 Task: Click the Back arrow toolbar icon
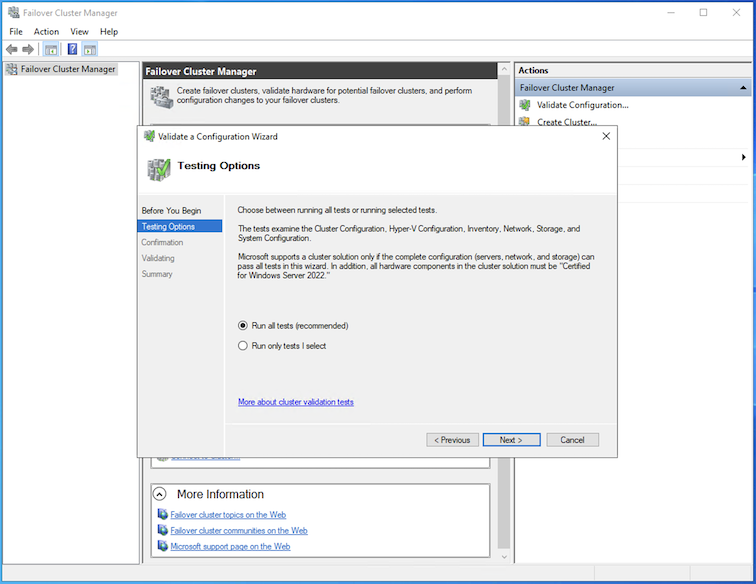(12, 49)
